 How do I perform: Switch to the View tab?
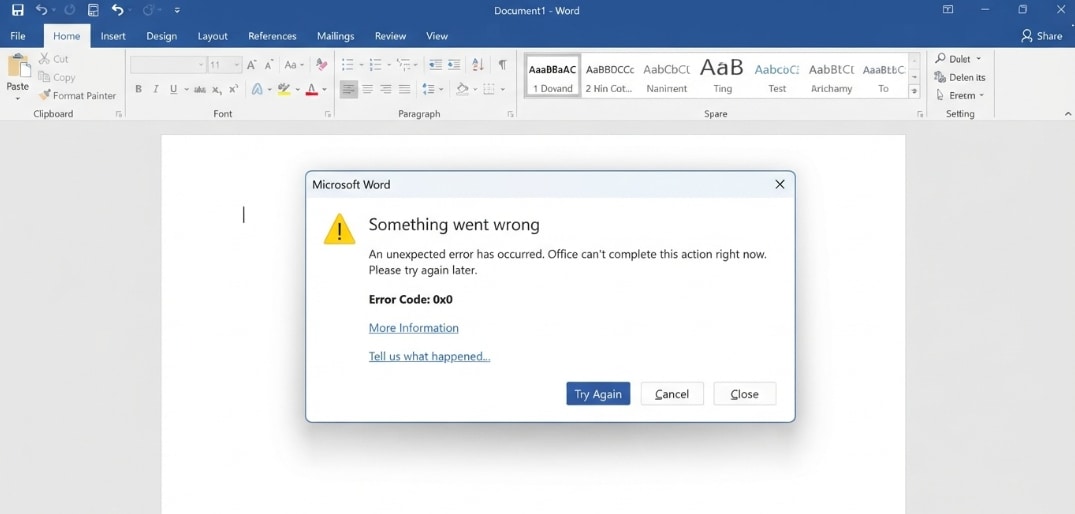pos(437,36)
